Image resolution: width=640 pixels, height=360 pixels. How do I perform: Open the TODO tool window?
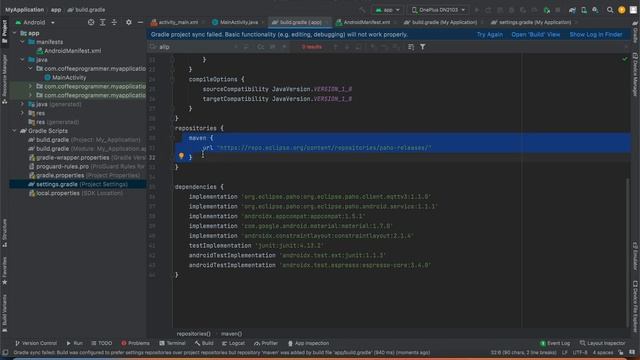pos(102,343)
